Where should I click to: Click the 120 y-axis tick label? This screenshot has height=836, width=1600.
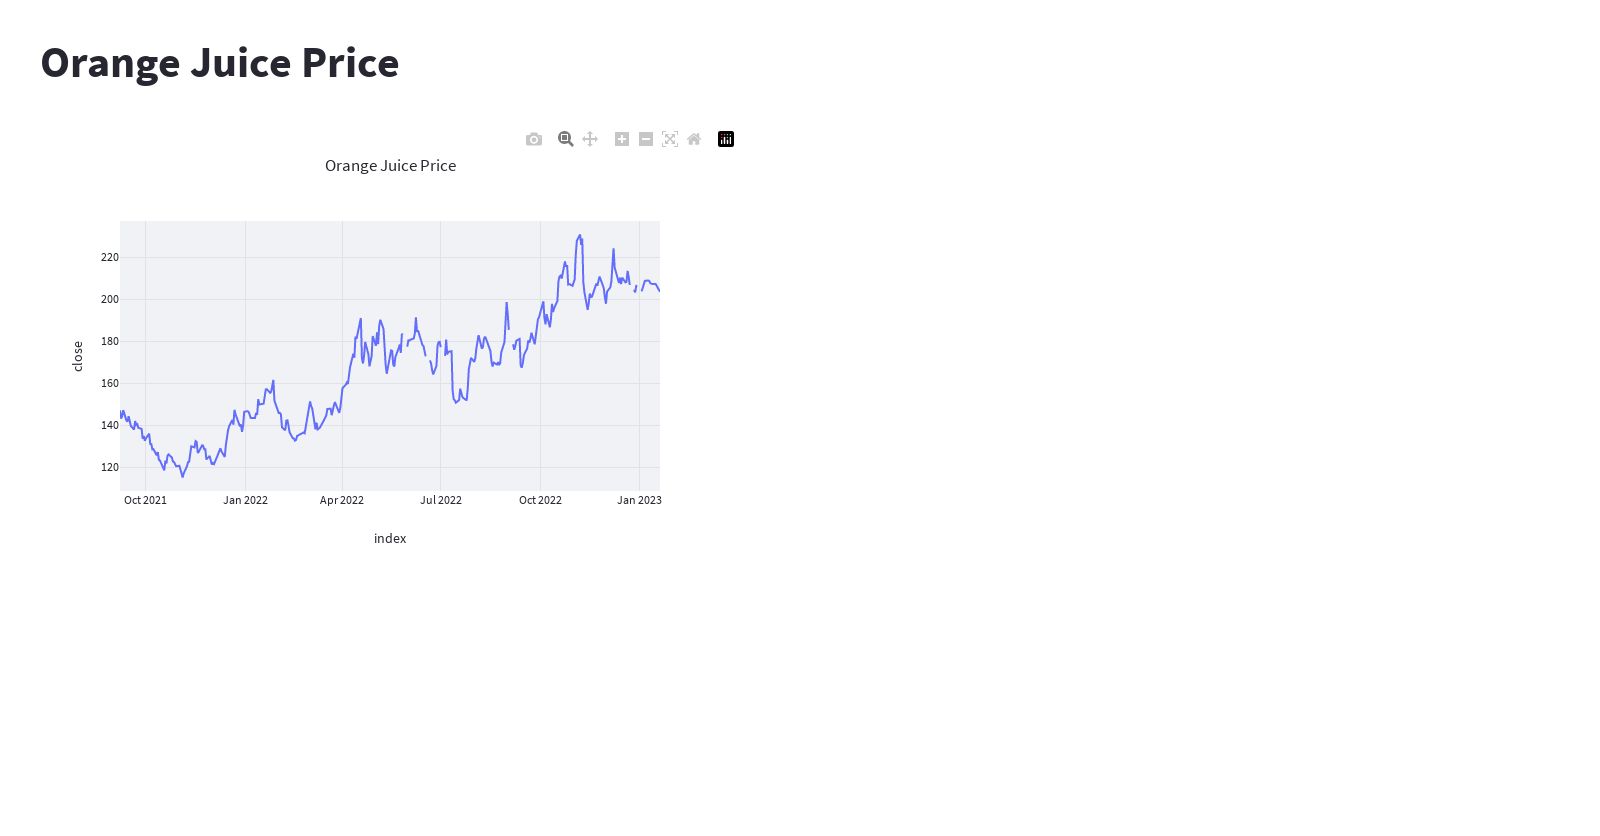coord(109,467)
